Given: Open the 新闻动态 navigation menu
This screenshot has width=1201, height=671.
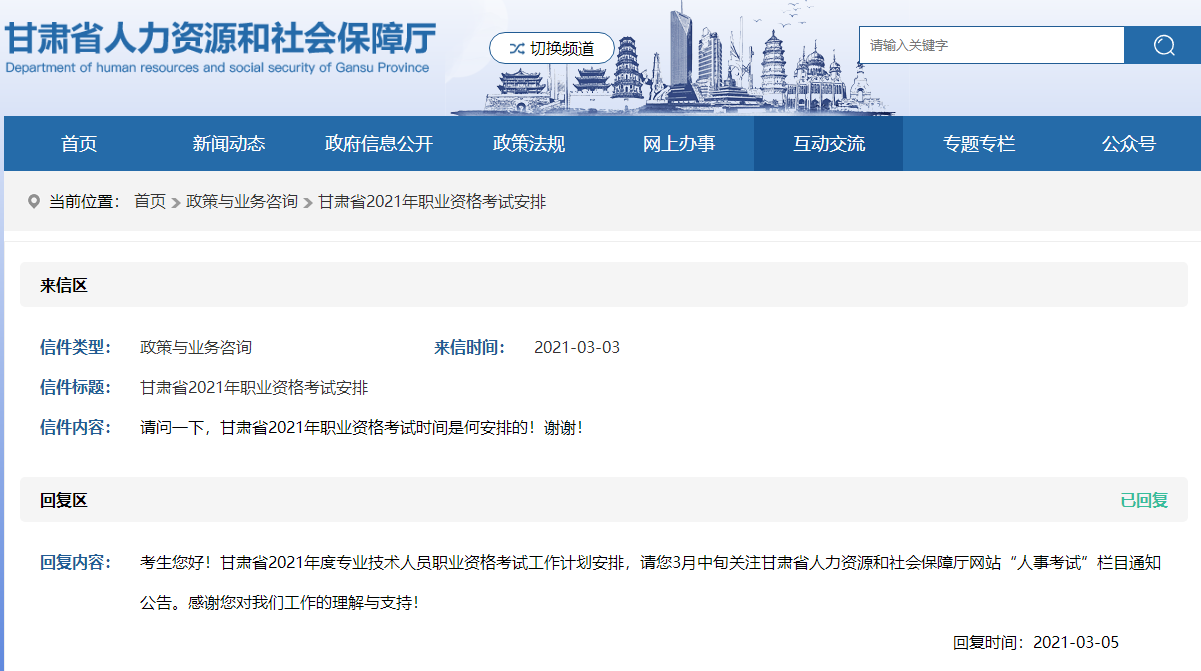Looking at the screenshot, I should [x=228, y=143].
